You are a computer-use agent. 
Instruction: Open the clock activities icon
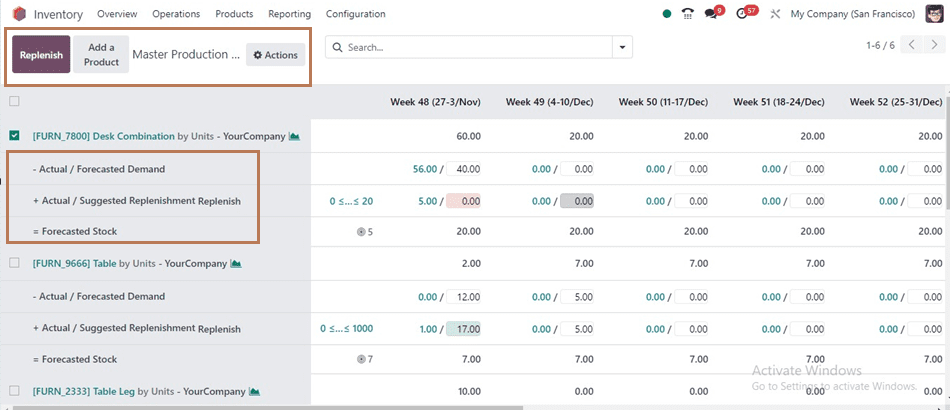[x=742, y=13]
